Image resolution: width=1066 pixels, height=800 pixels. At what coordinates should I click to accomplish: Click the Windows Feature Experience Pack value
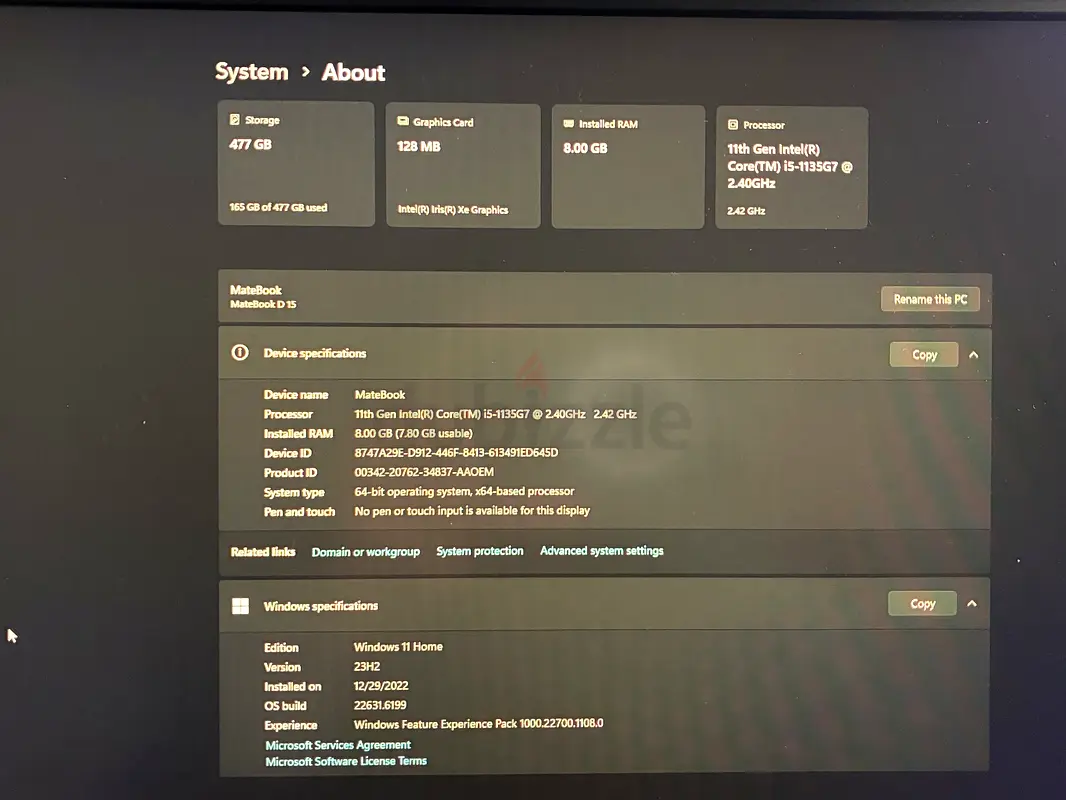[479, 724]
